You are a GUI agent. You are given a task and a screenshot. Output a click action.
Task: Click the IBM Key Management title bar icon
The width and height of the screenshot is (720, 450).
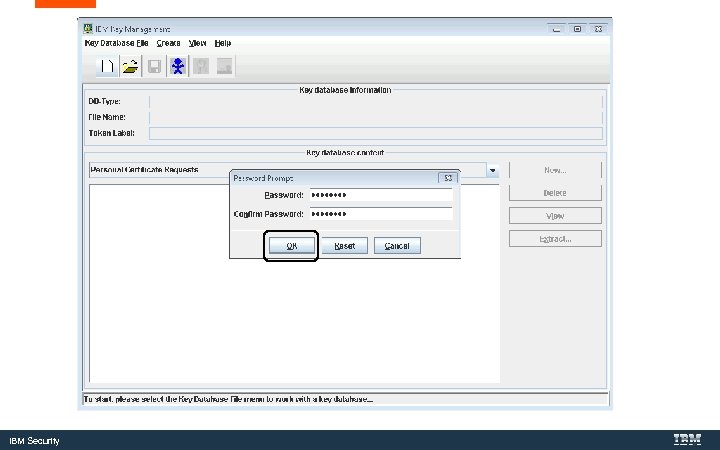(x=88, y=28)
